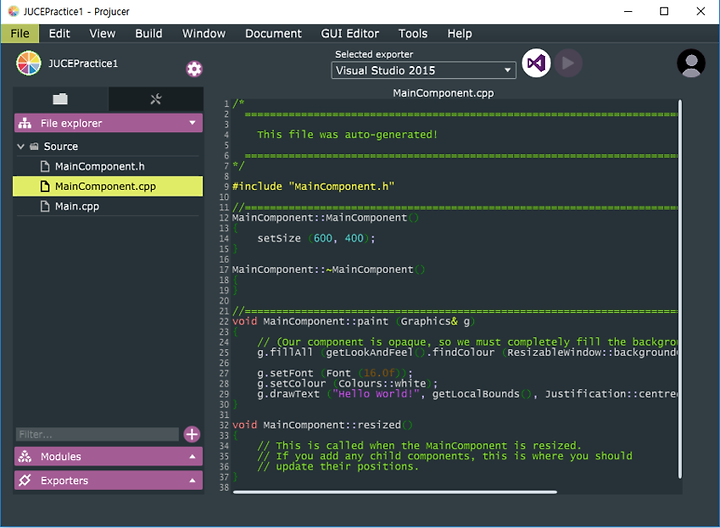This screenshot has height=528, width=720.
Task: Switch to the build tools tab
Action: (x=156, y=99)
